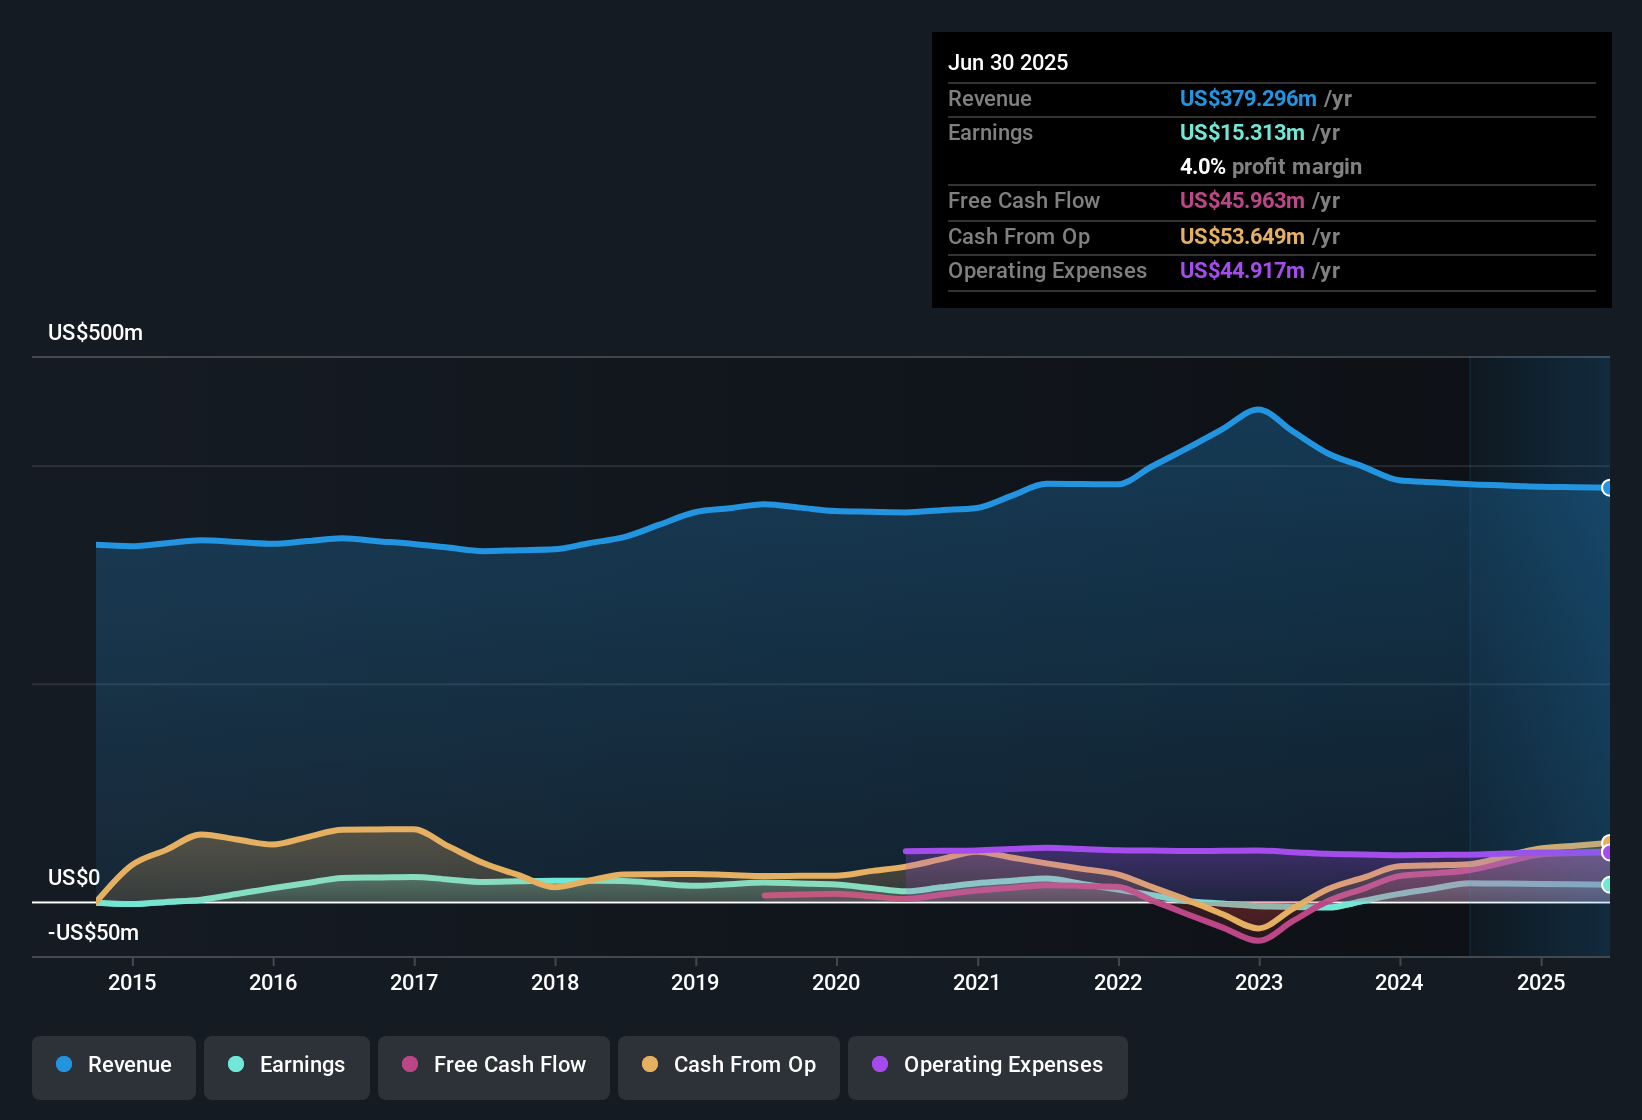
Task: Click the yellow Cash From Op legend dot
Action: tap(650, 1065)
